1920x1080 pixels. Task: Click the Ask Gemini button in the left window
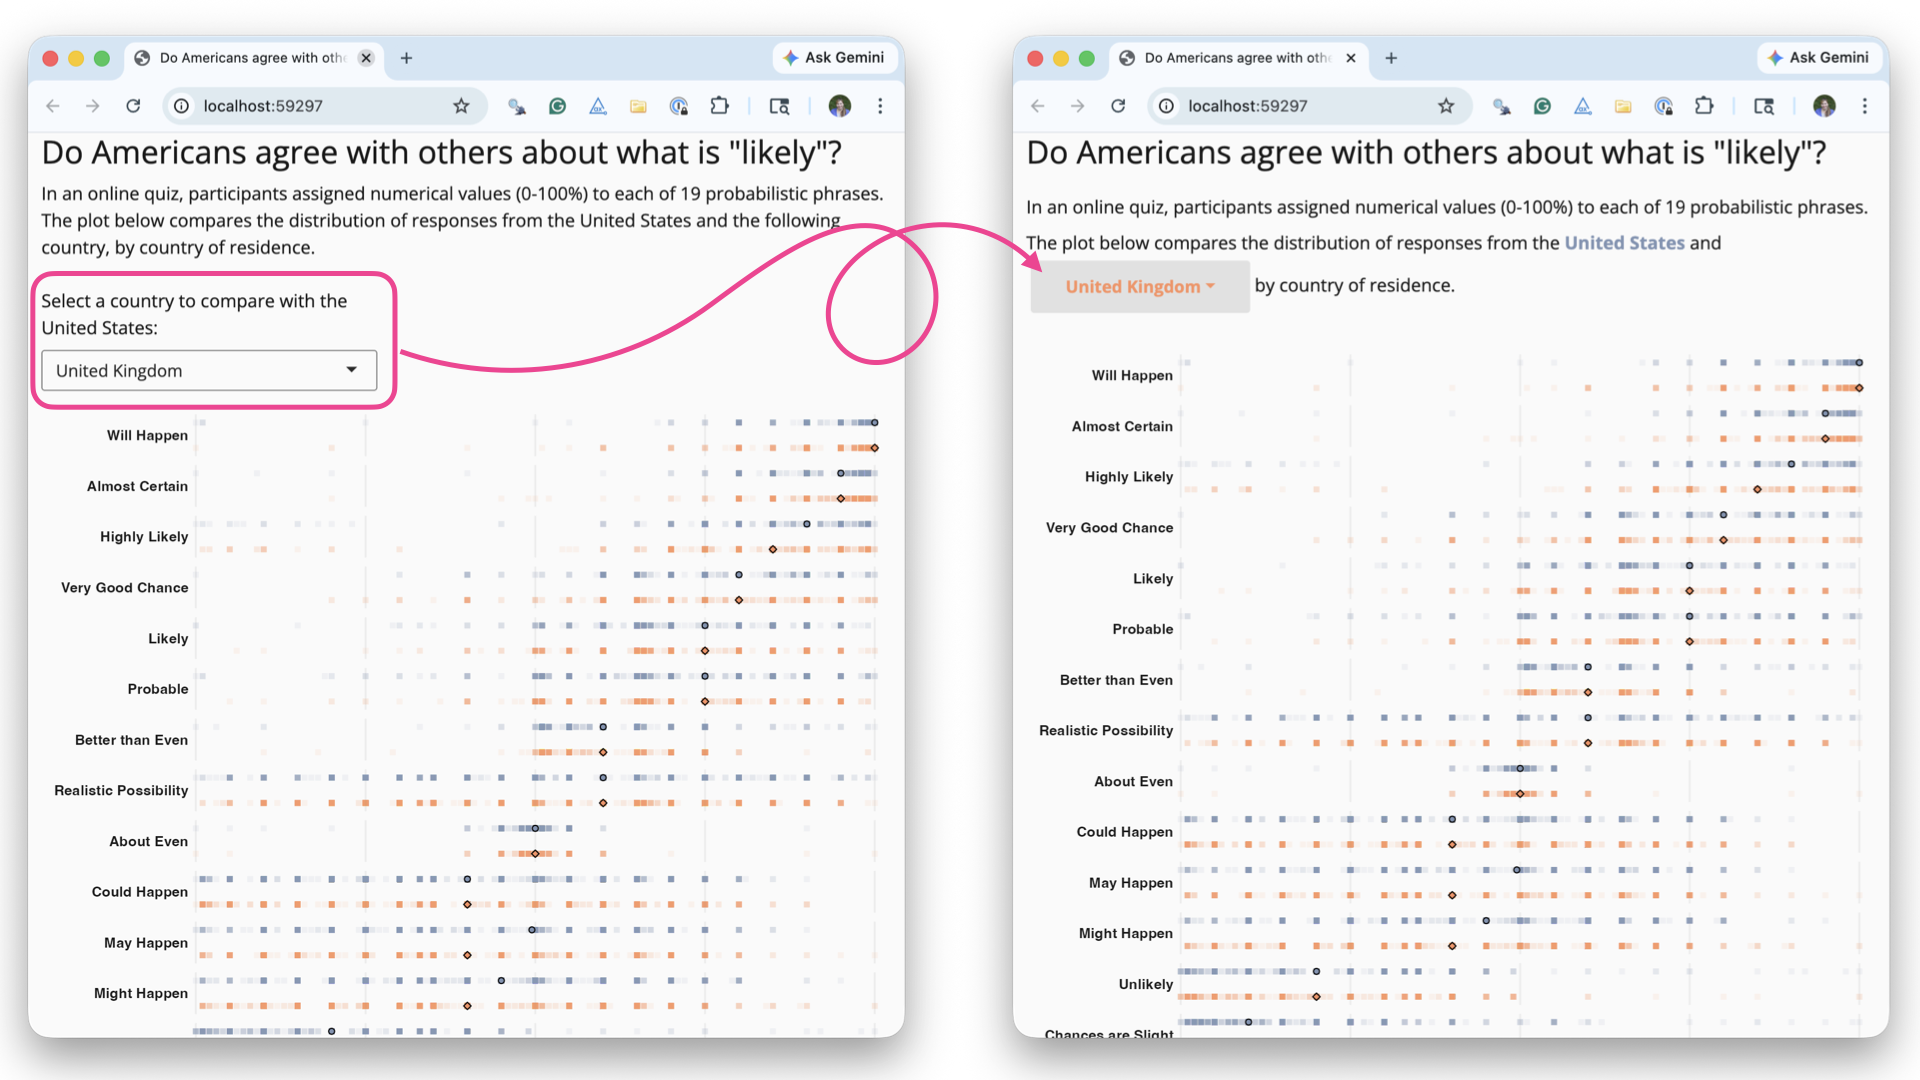point(834,58)
